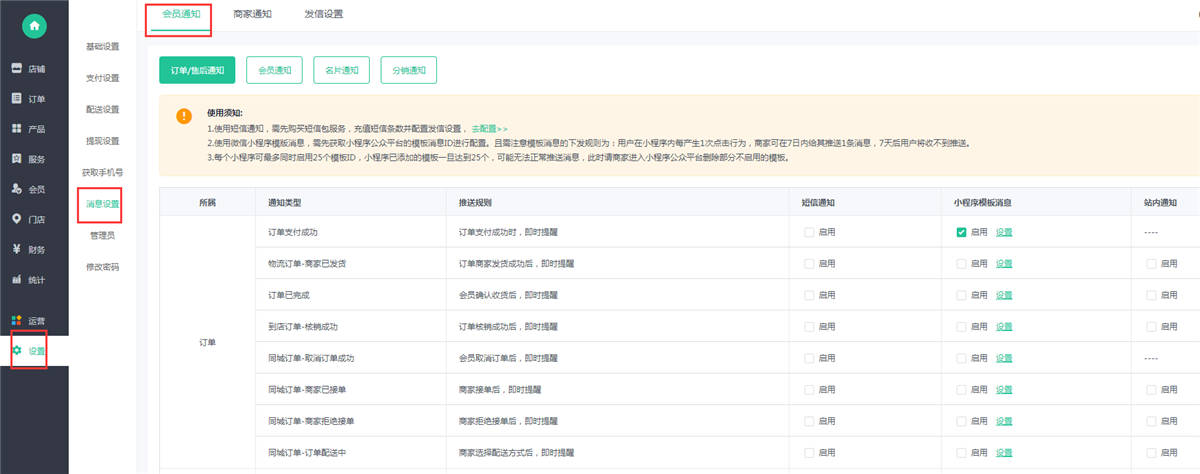Viewport: 1200px width, 474px height.
Task: Open 产品 section in the sidebar
Action: coord(28,129)
